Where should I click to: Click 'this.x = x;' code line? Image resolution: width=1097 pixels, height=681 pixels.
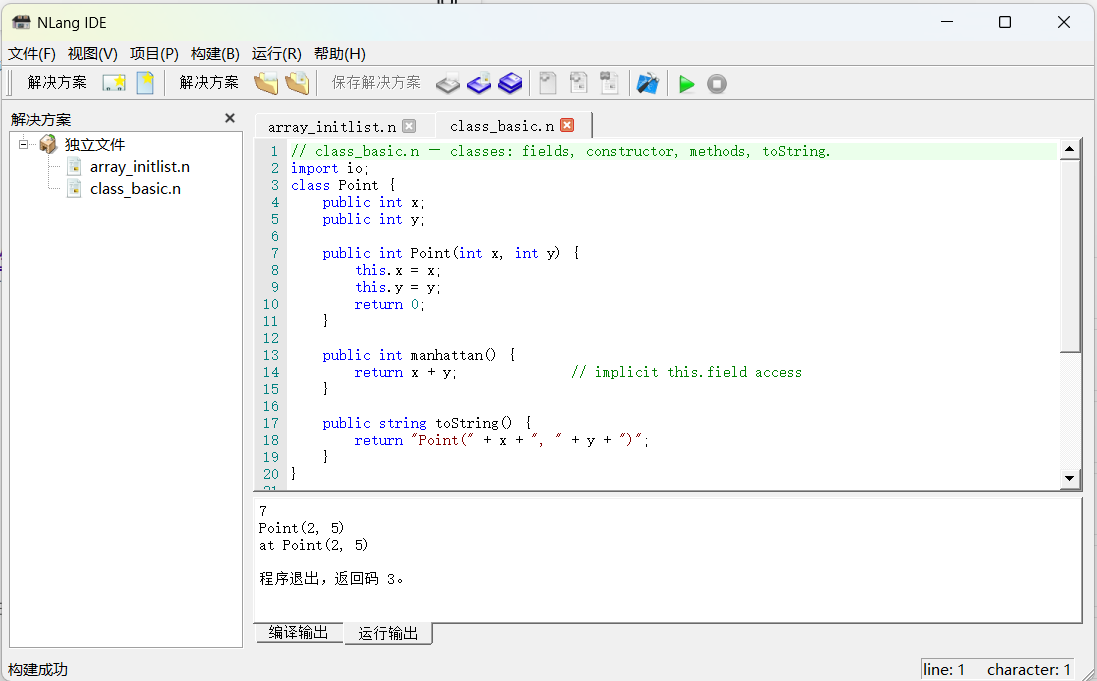pyautogui.click(x=397, y=270)
